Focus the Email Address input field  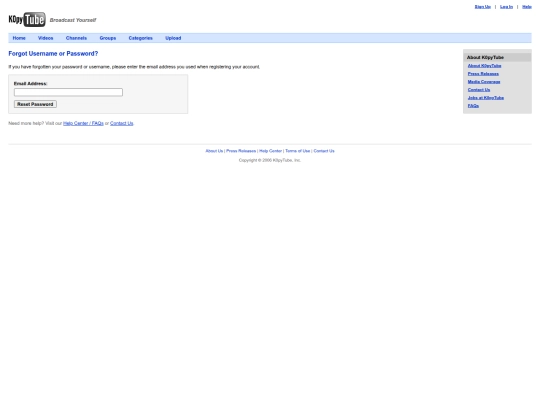pyautogui.click(x=68, y=92)
